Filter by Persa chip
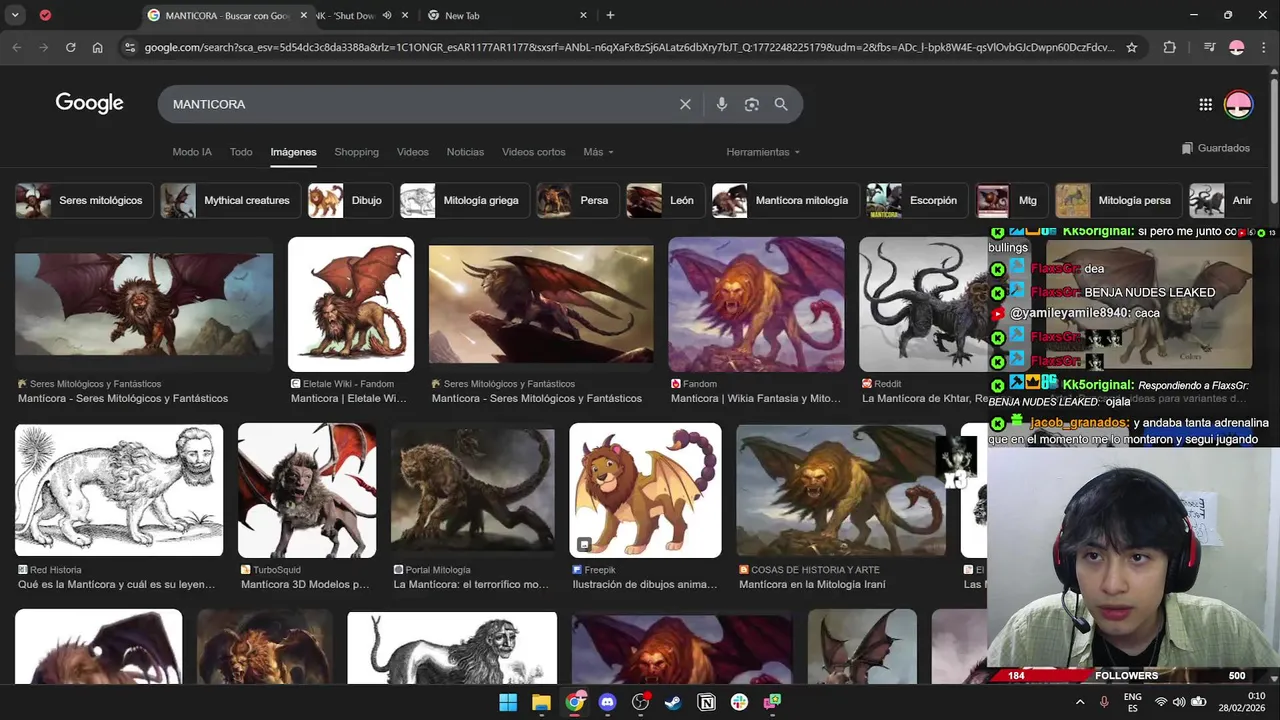Screen dimensions: 1280x720 point(577,200)
